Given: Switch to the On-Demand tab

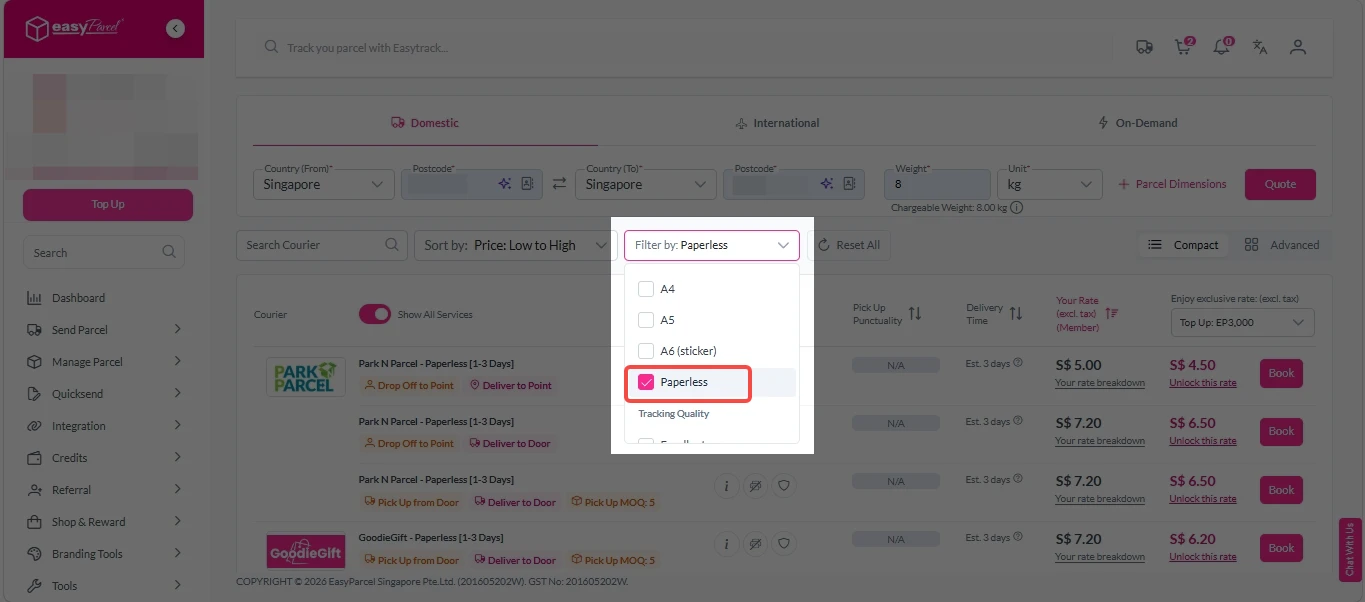Looking at the screenshot, I should coord(1137,123).
